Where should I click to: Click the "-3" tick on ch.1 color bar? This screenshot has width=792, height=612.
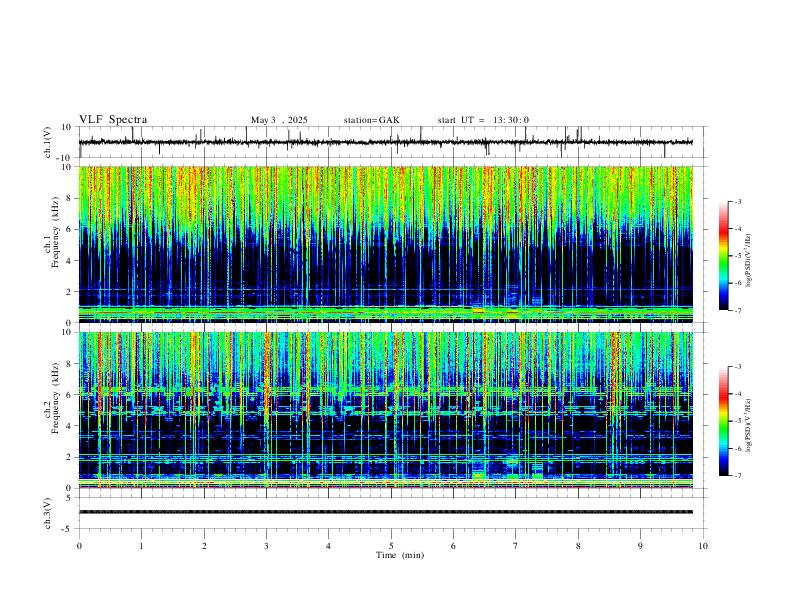tap(737, 201)
